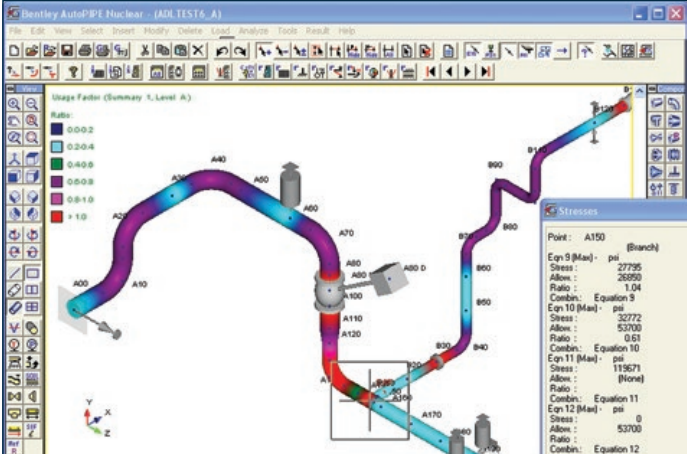Click the (None) allowable entry
Screen dimensions: 687x454
(x=630, y=378)
